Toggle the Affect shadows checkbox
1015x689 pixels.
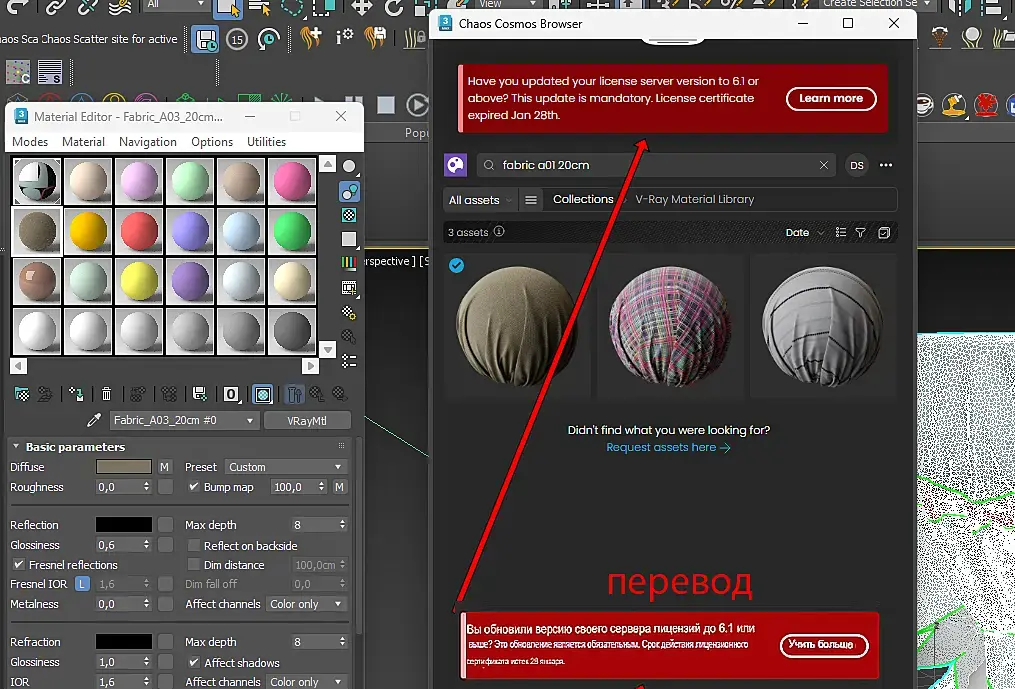[194, 662]
